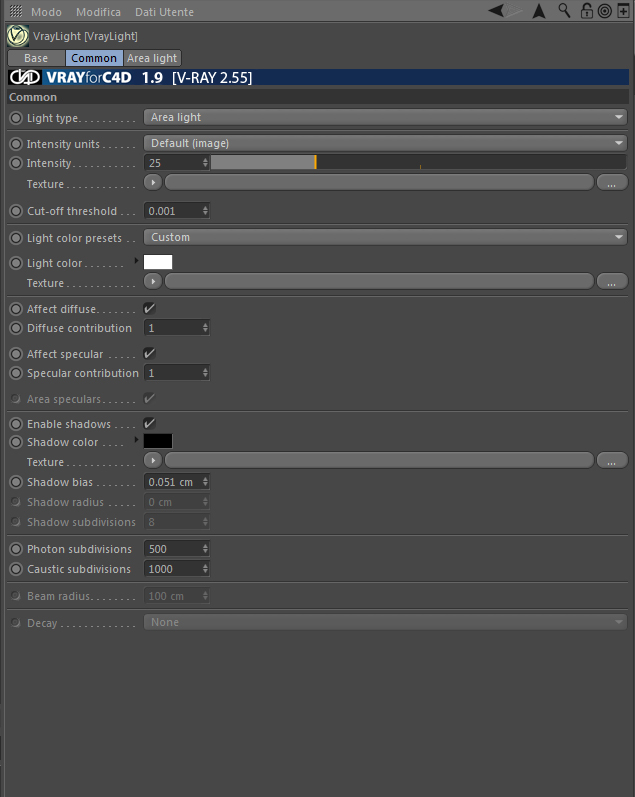Switch to the Area light tab
Image resolution: width=635 pixels, height=797 pixels.
pos(152,58)
